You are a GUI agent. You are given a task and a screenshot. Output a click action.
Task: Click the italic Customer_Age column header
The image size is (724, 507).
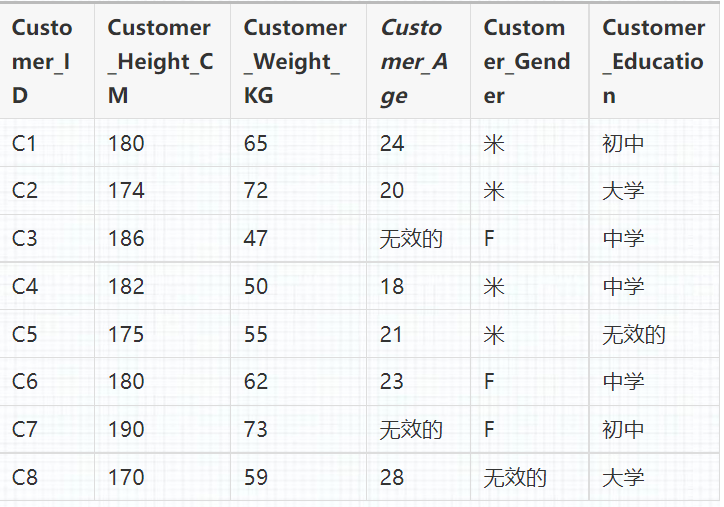coord(414,62)
